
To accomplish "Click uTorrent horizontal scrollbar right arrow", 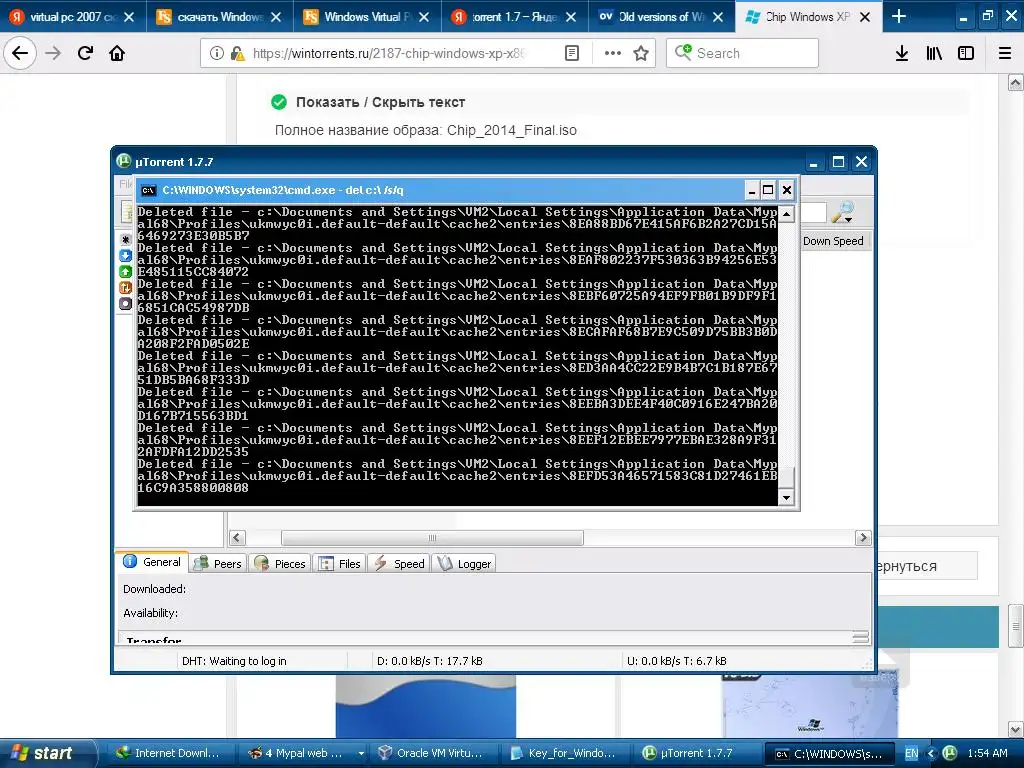I will pos(863,537).
